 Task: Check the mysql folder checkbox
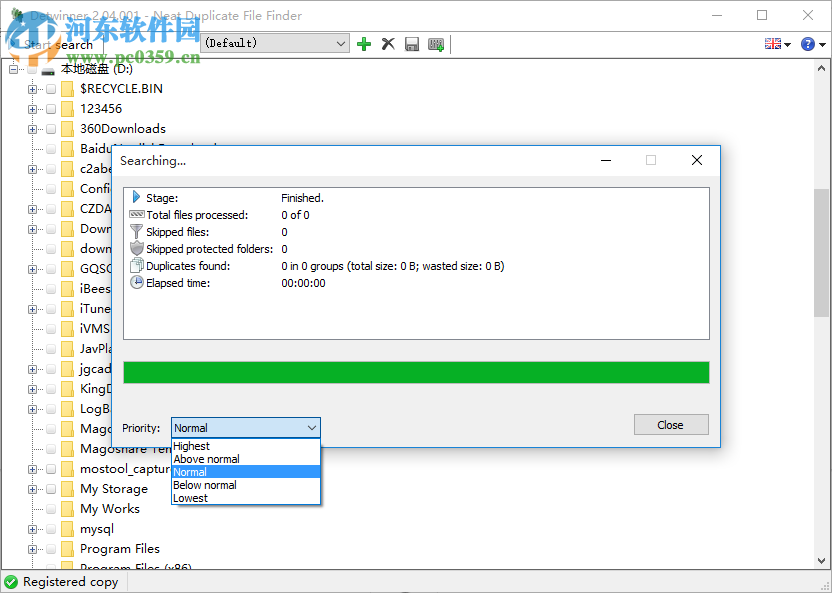tap(51, 529)
